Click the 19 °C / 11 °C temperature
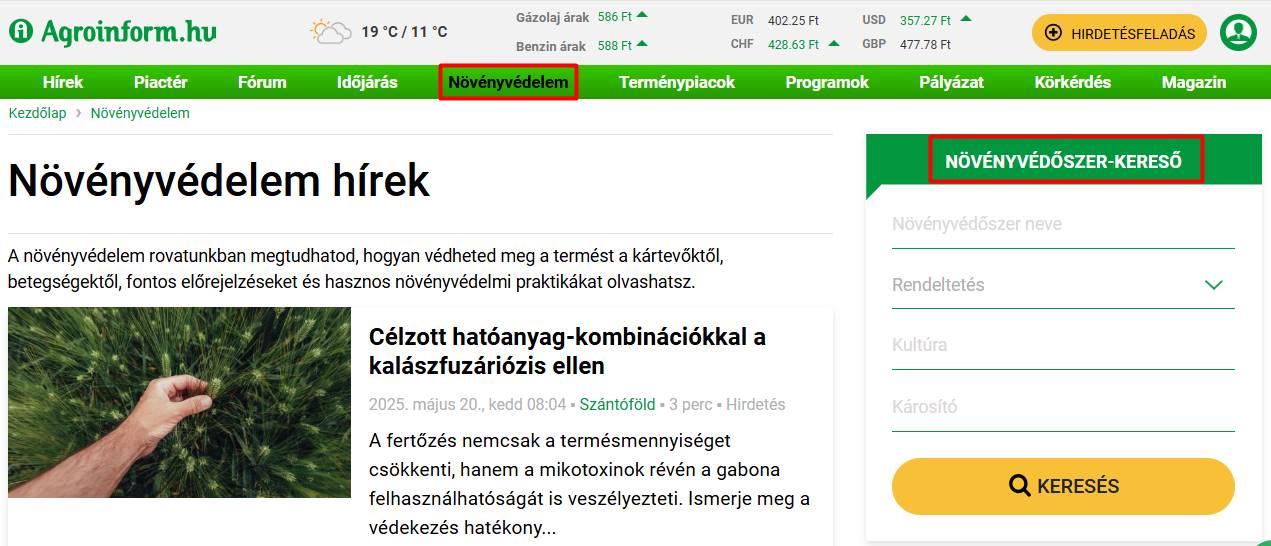 [x=404, y=32]
